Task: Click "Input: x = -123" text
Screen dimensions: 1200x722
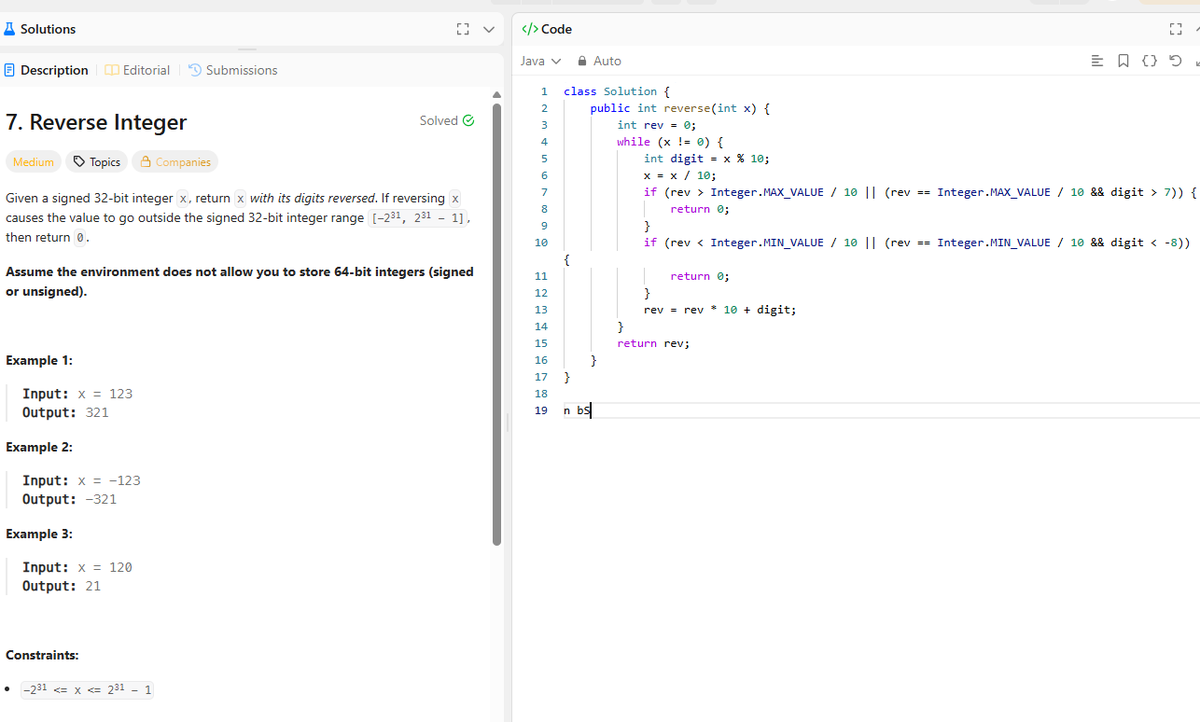Action: tap(81, 480)
